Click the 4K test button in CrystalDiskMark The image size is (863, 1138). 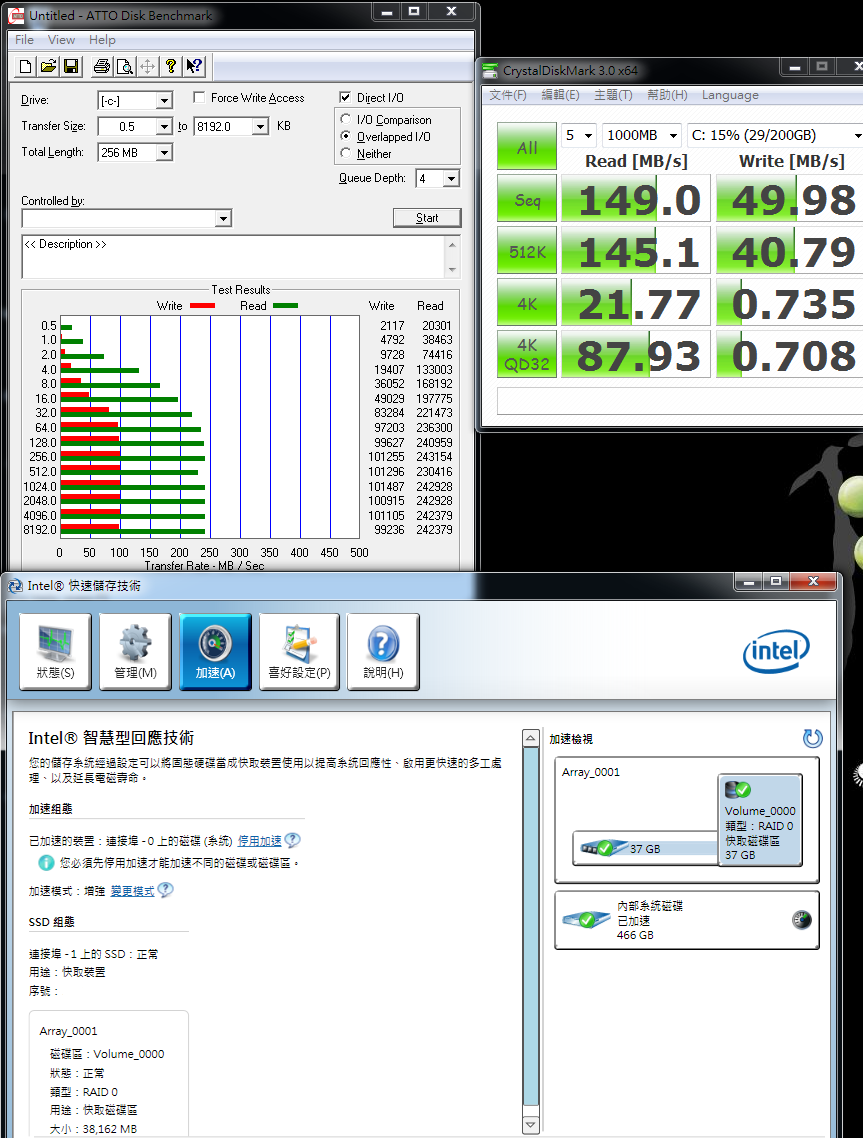527,303
